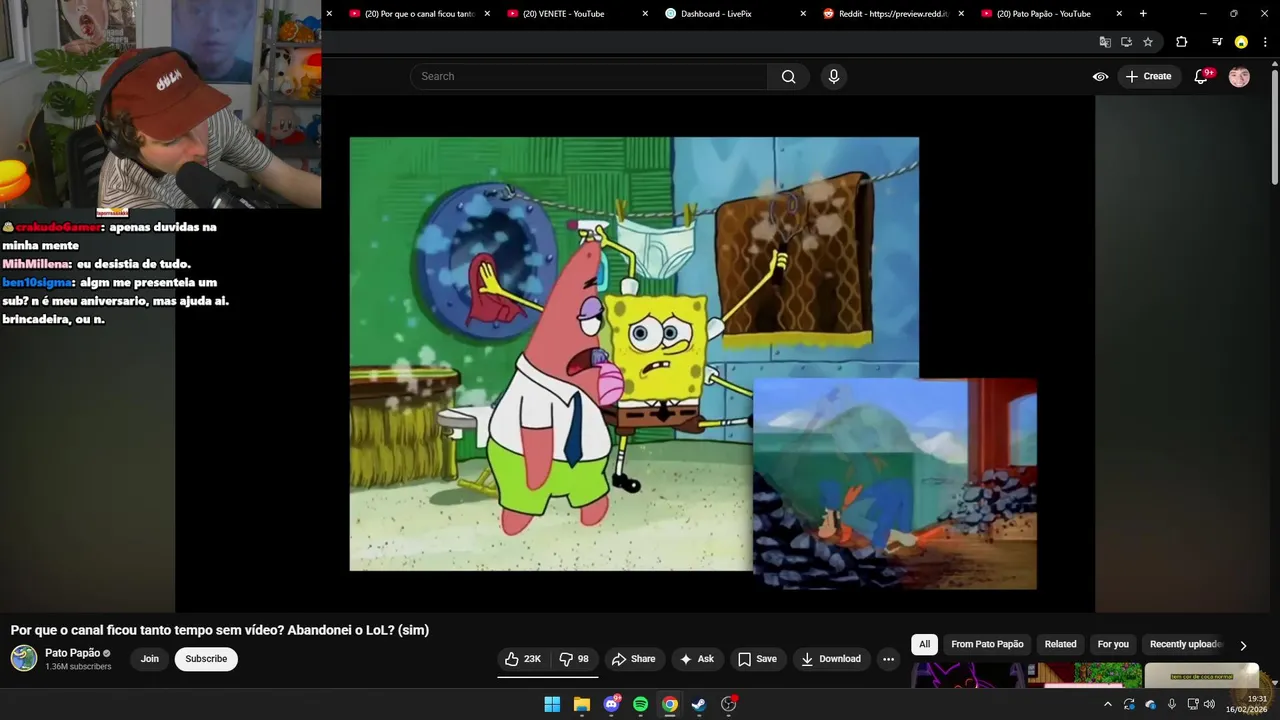Subscribe to Pato Papão channel
This screenshot has height=720, width=1280.
click(206, 659)
